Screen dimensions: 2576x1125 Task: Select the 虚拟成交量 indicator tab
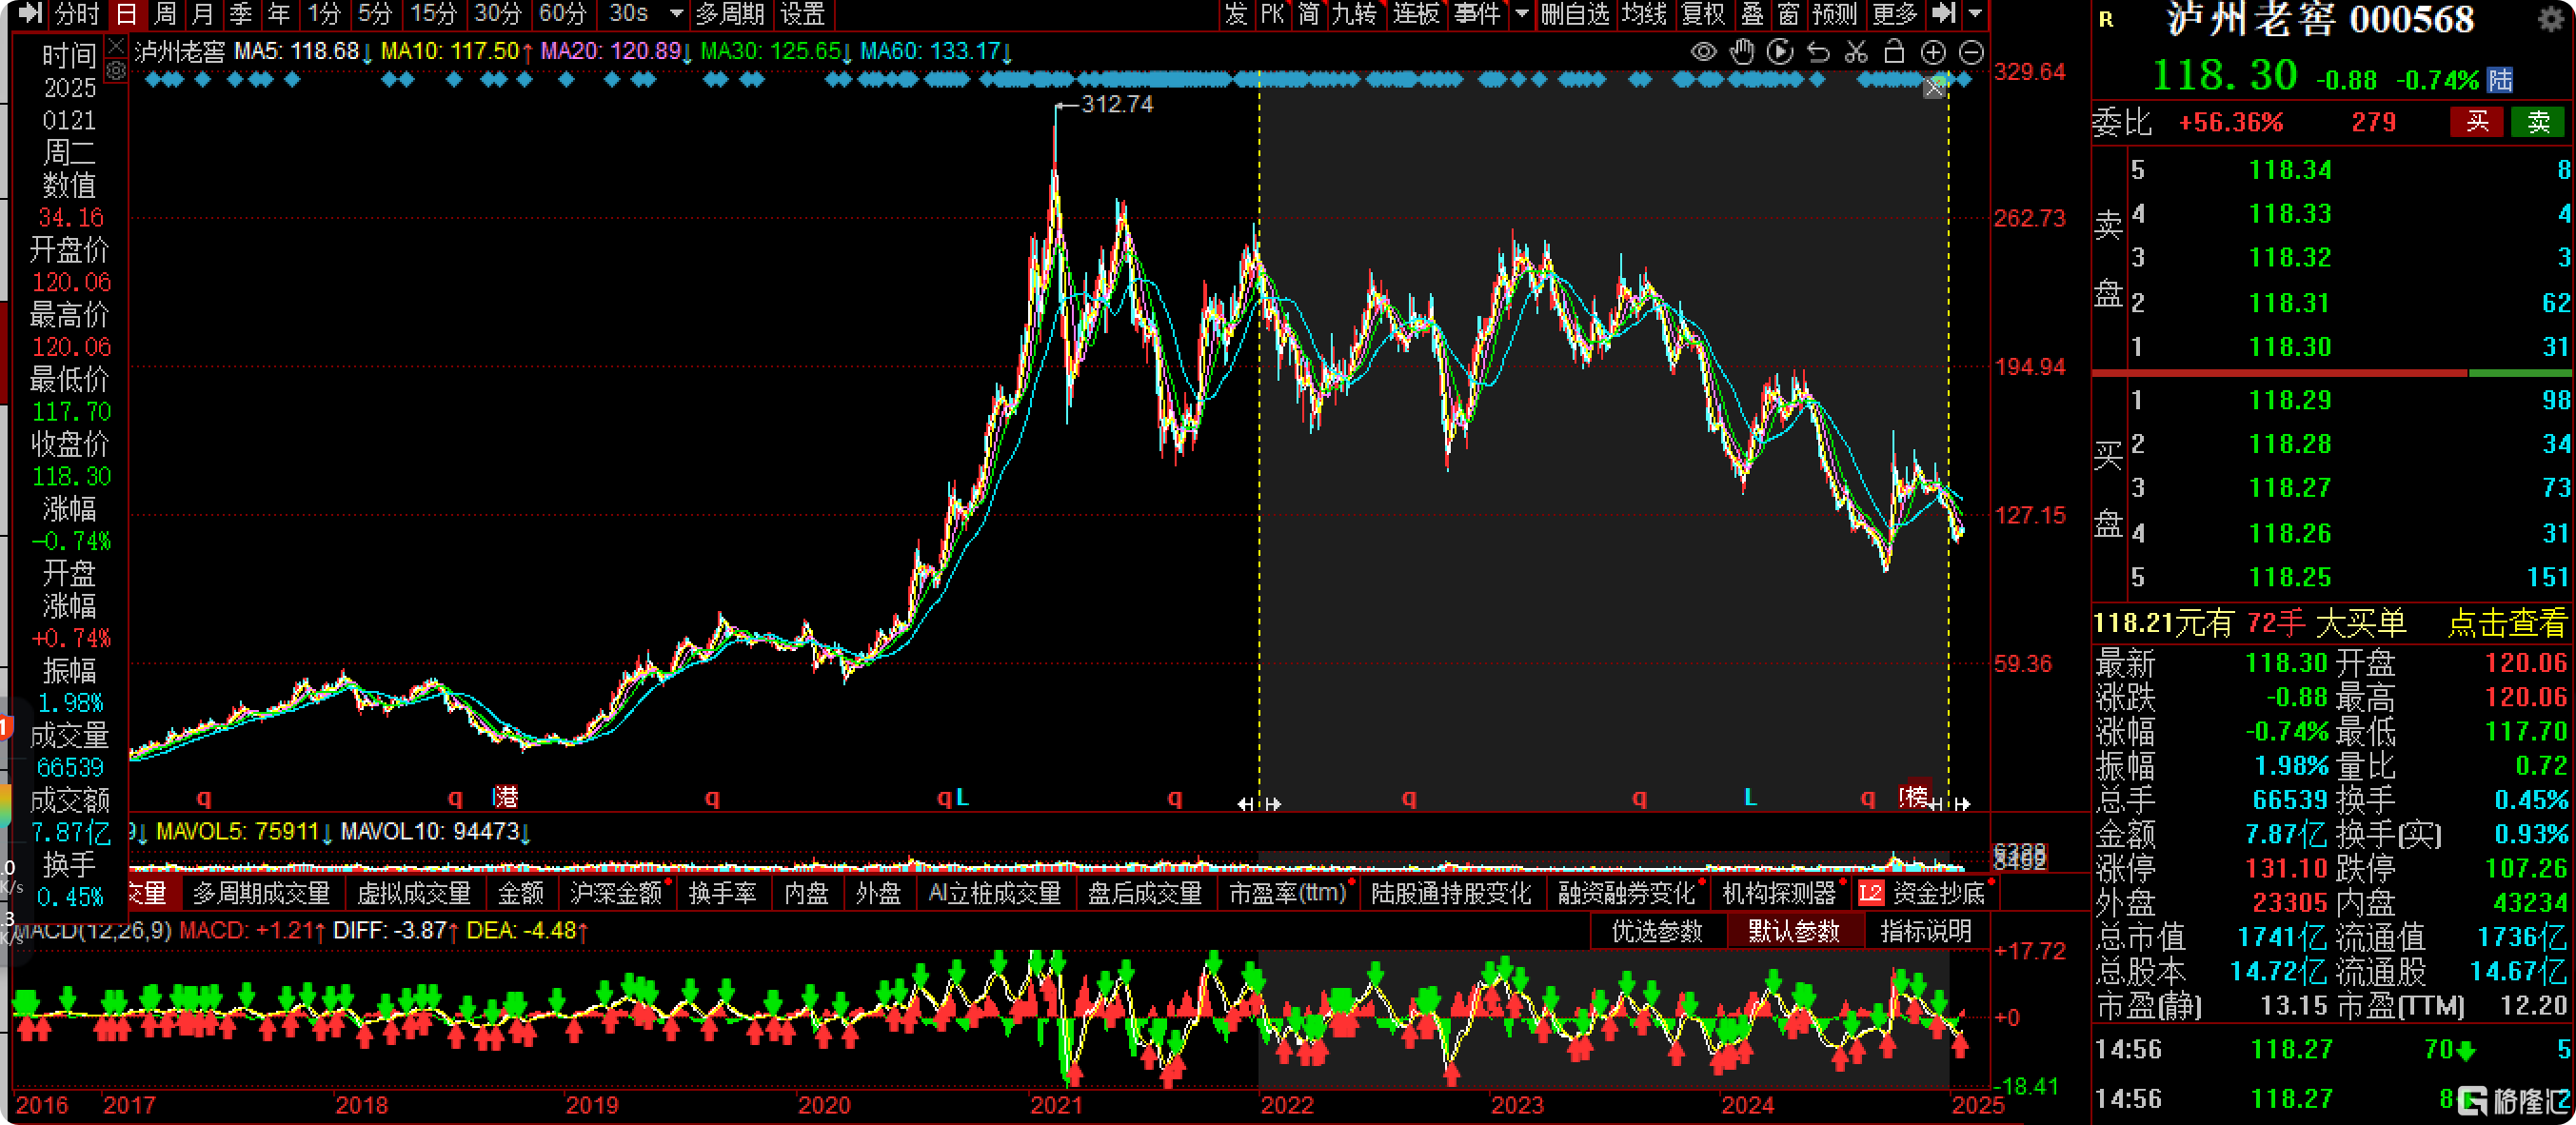[x=414, y=893]
